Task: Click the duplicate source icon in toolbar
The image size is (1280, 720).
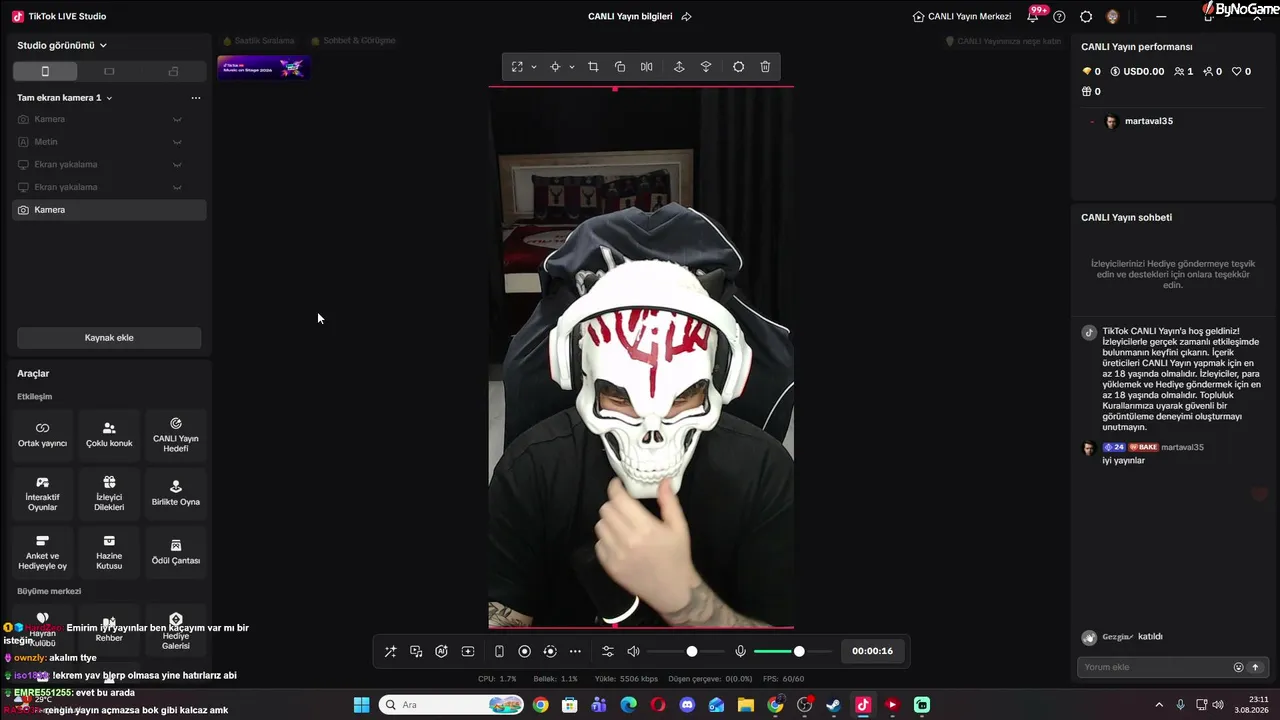Action: pos(620,67)
